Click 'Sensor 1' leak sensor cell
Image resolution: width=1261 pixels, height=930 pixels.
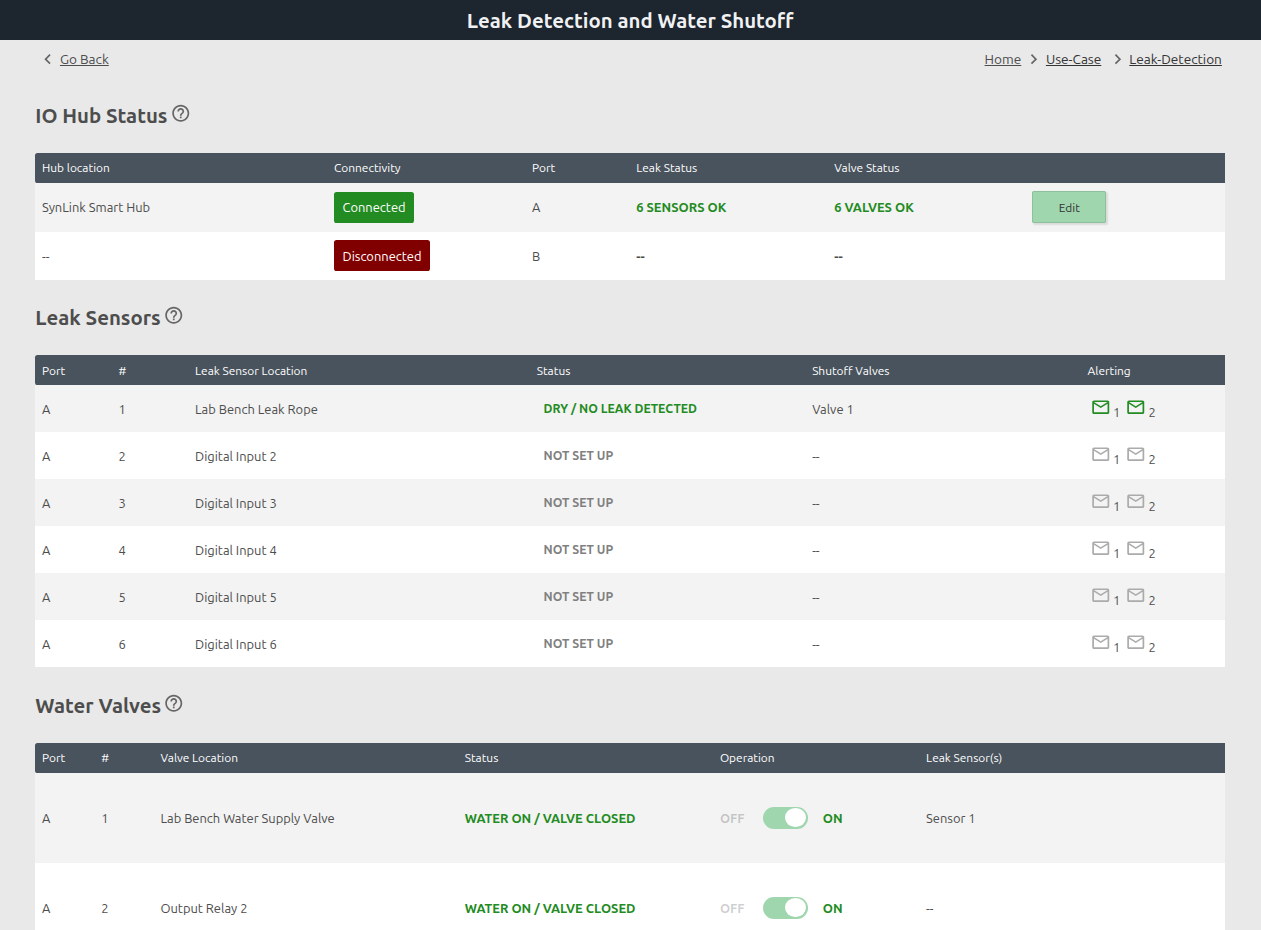(x=950, y=818)
